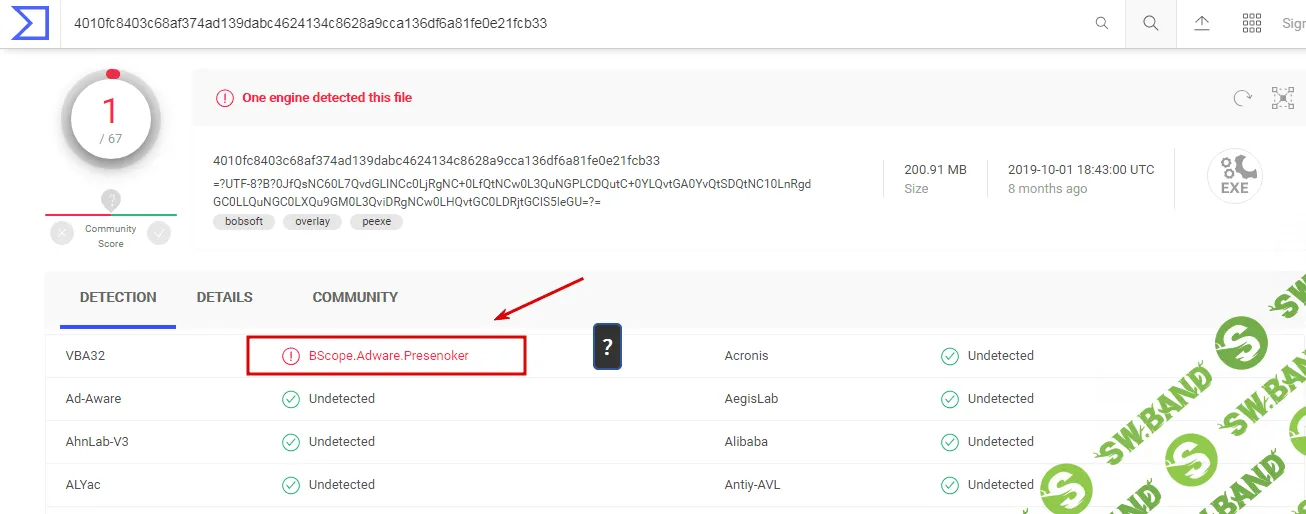Vote negative on community score
Image resolution: width=1306 pixels, height=514 pixels.
click(63, 233)
